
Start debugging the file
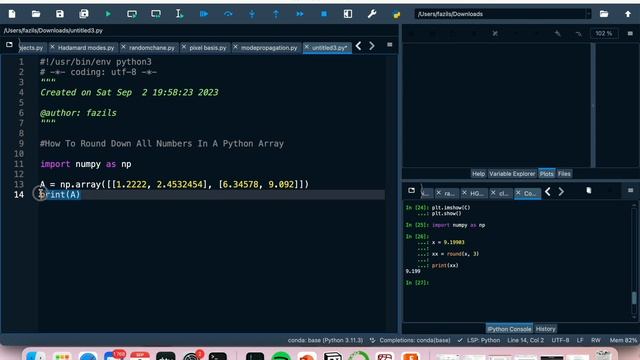(204, 14)
